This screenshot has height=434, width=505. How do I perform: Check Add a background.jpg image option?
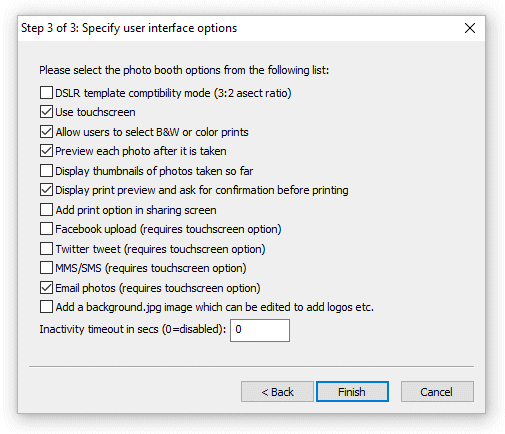point(46,307)
